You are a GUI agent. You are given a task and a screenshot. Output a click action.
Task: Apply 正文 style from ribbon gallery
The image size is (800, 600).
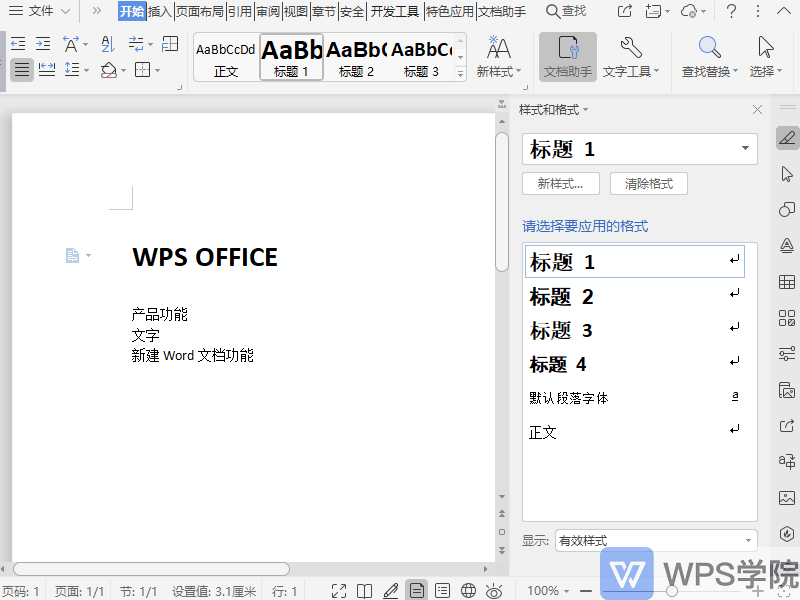point(226,57)
